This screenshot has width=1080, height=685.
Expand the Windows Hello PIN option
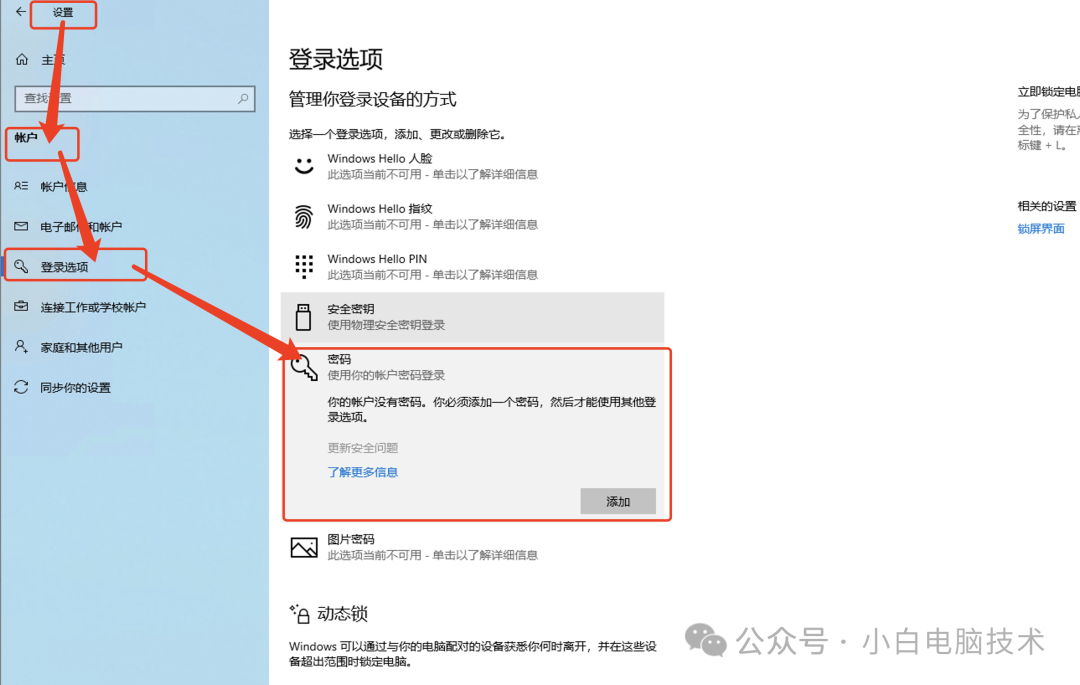pyautogui.click(x=472, y=266)
